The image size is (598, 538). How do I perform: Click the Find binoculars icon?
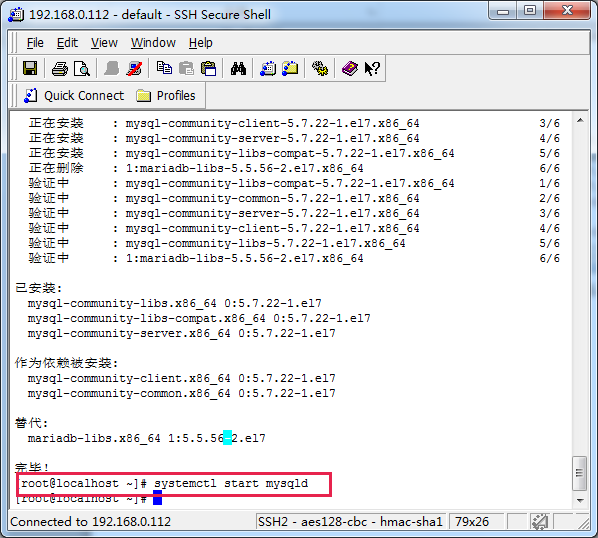point(238,69)
